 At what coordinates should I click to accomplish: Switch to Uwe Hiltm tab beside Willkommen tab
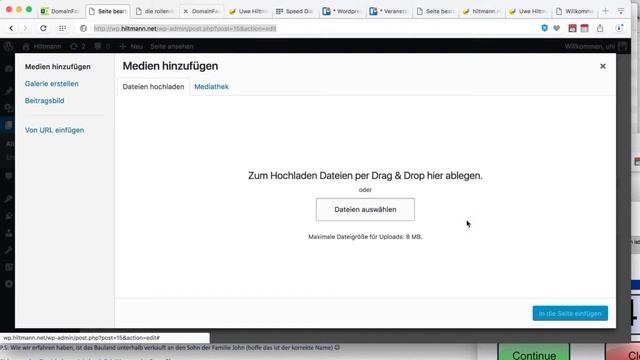tap(529, 11)
